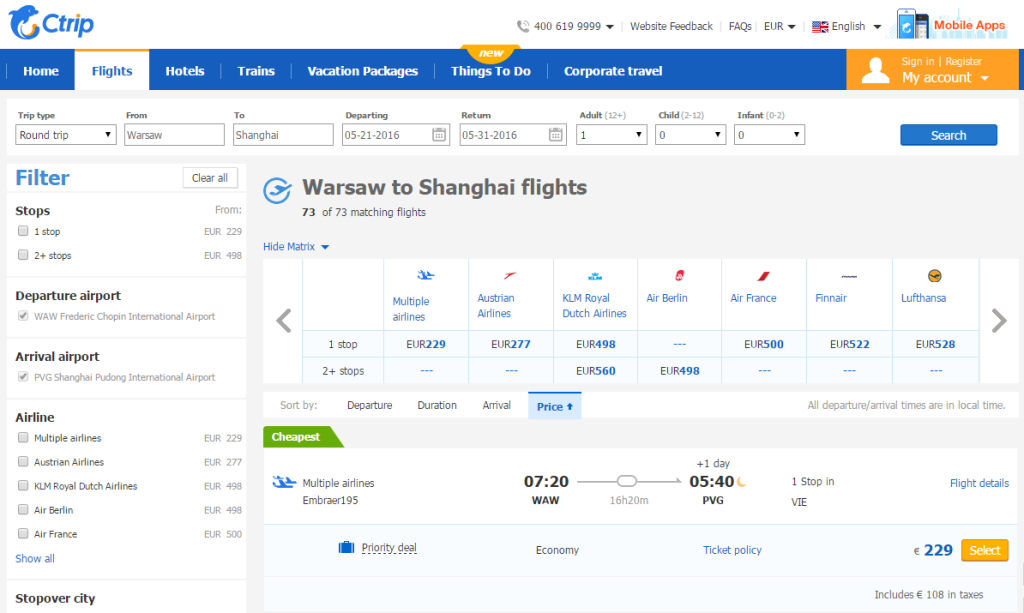The width and height of the screenshot is (1024, 613).
Task: Click the Lufthansa logo in matrix
Action: tap(935, 275)
